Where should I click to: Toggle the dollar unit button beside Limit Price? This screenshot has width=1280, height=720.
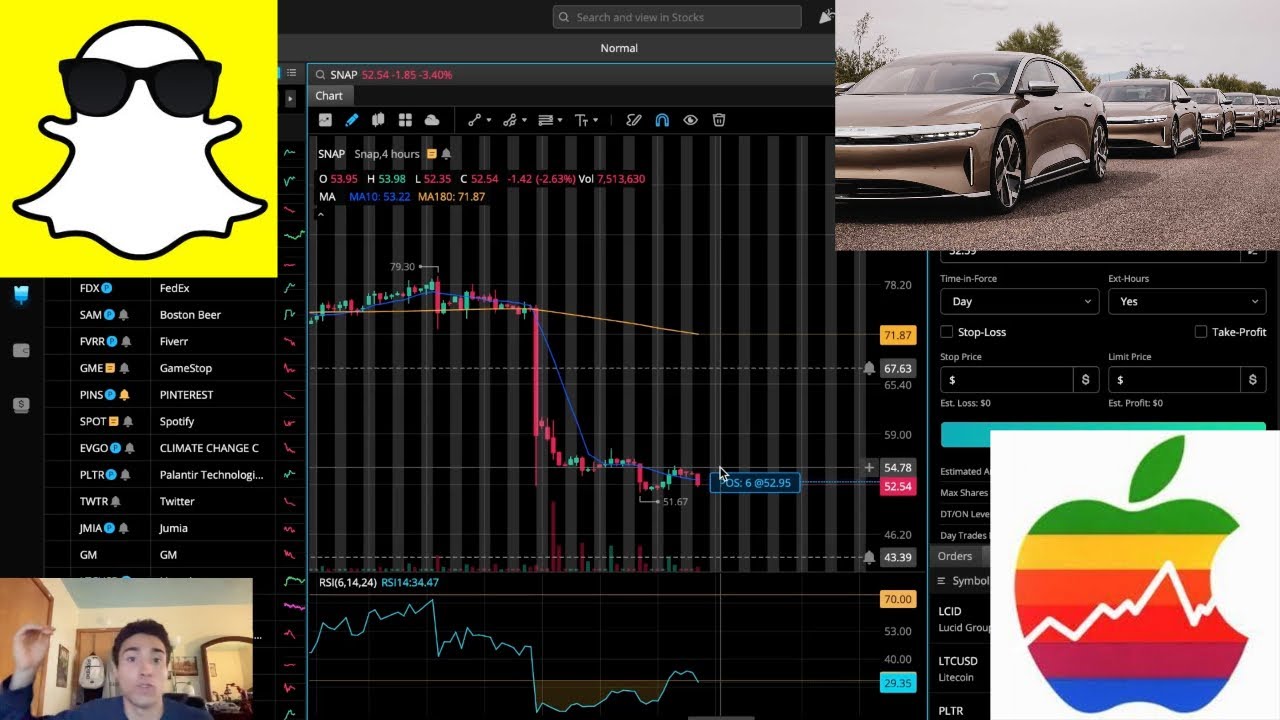click(x=1253, y=380)
